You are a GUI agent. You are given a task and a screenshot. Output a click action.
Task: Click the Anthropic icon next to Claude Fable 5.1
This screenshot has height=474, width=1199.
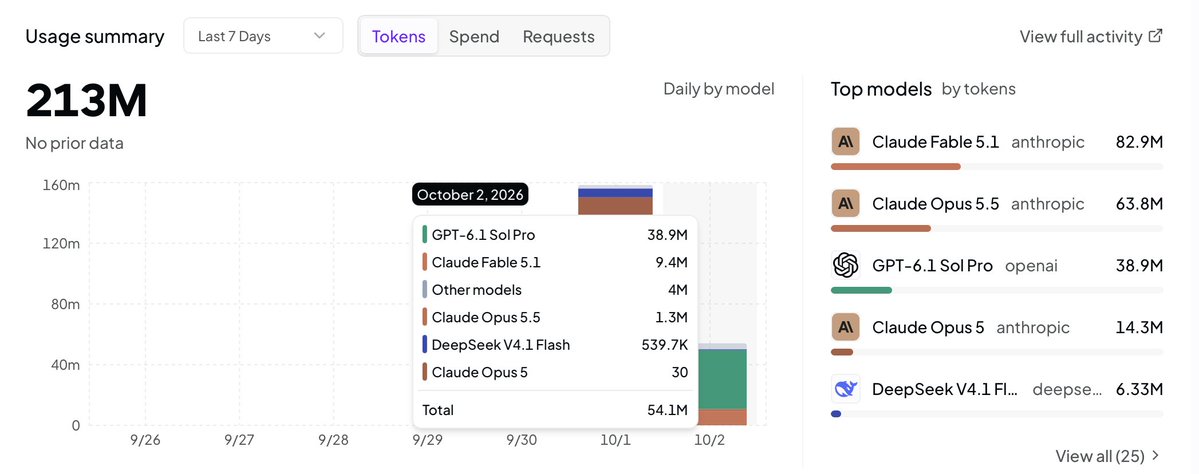click(x=846, y=141)
